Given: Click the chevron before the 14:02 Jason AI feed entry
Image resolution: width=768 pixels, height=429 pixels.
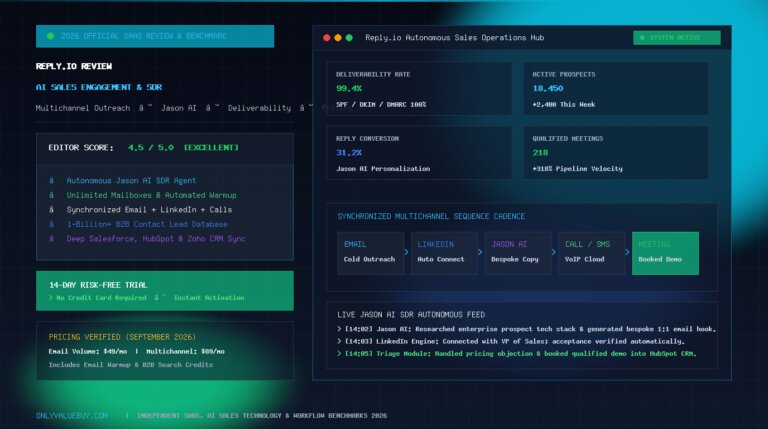Looking at the screenshot, I should (339, 329).
